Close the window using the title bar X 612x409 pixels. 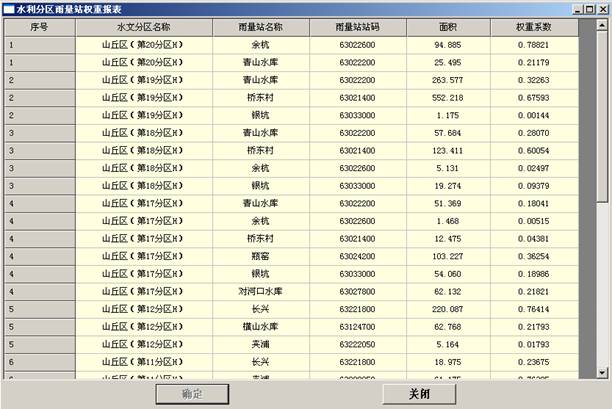tap(601, 8)
